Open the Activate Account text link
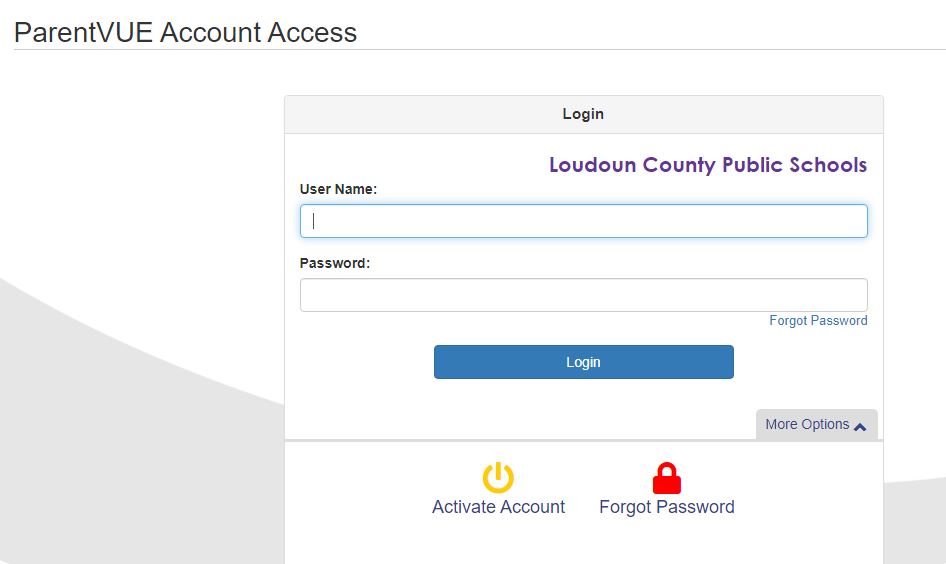The image size is (946, 564). coord(498,507)
